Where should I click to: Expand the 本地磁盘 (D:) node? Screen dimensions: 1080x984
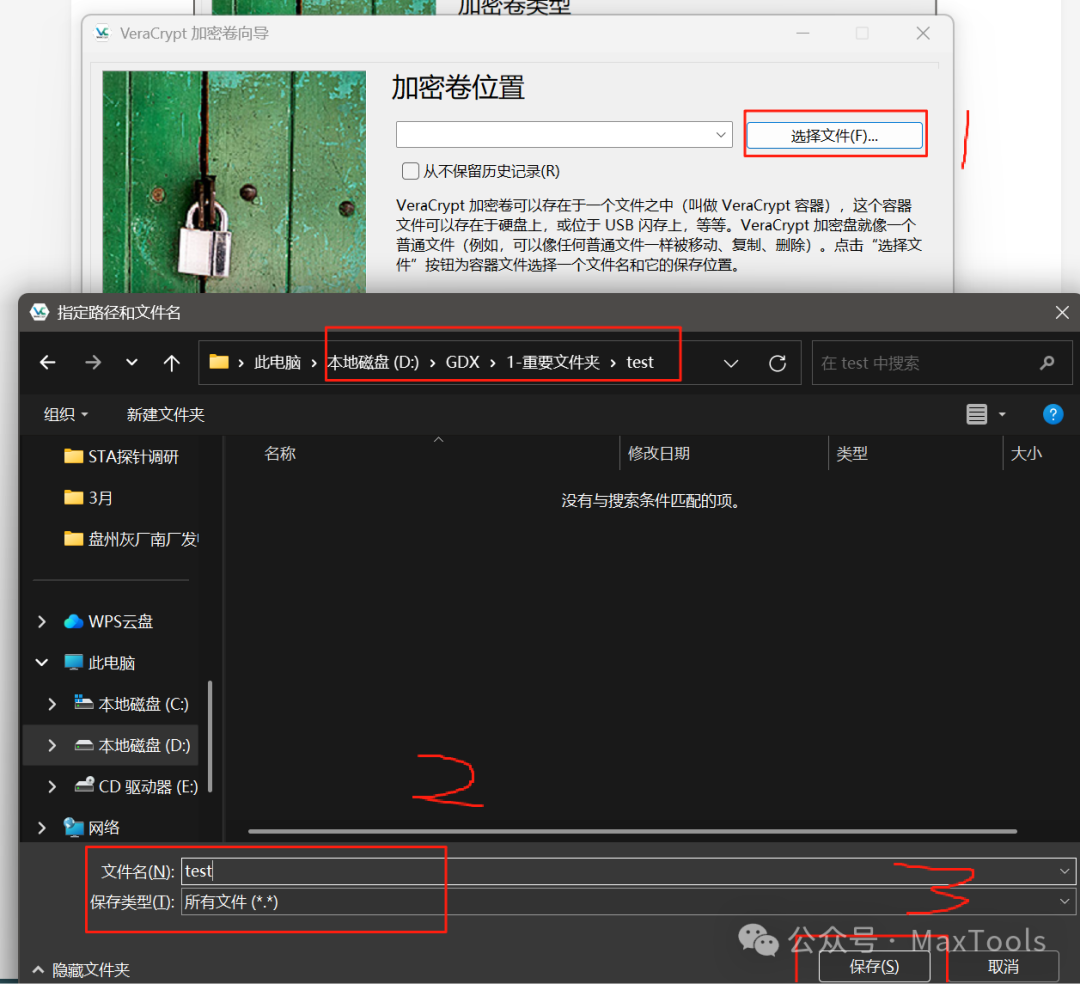[x=52, y=745]
